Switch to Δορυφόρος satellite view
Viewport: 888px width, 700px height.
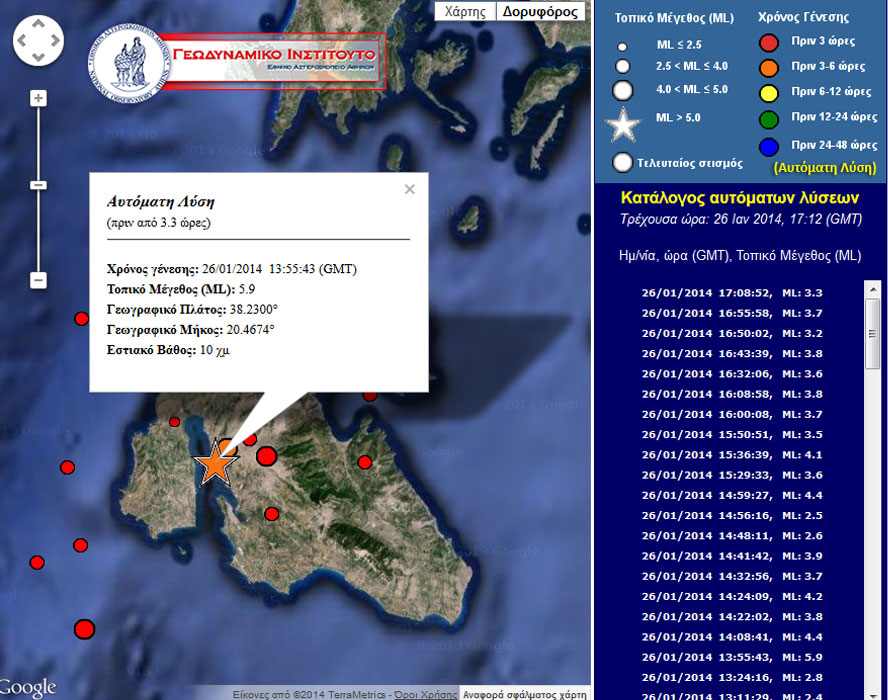[540, 12]
